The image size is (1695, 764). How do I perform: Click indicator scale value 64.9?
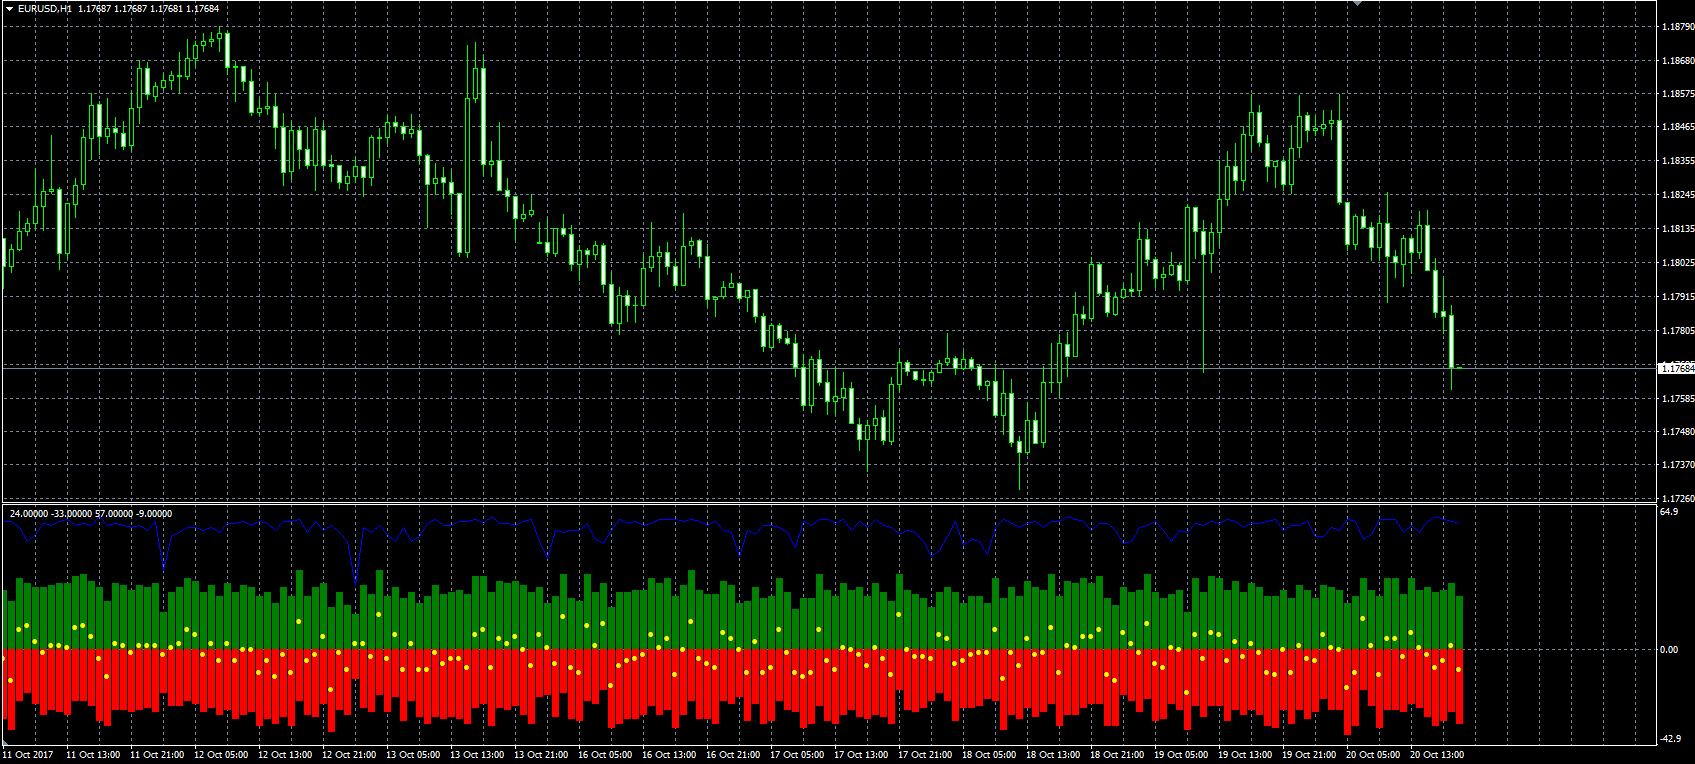click(x=1668, y=512)
